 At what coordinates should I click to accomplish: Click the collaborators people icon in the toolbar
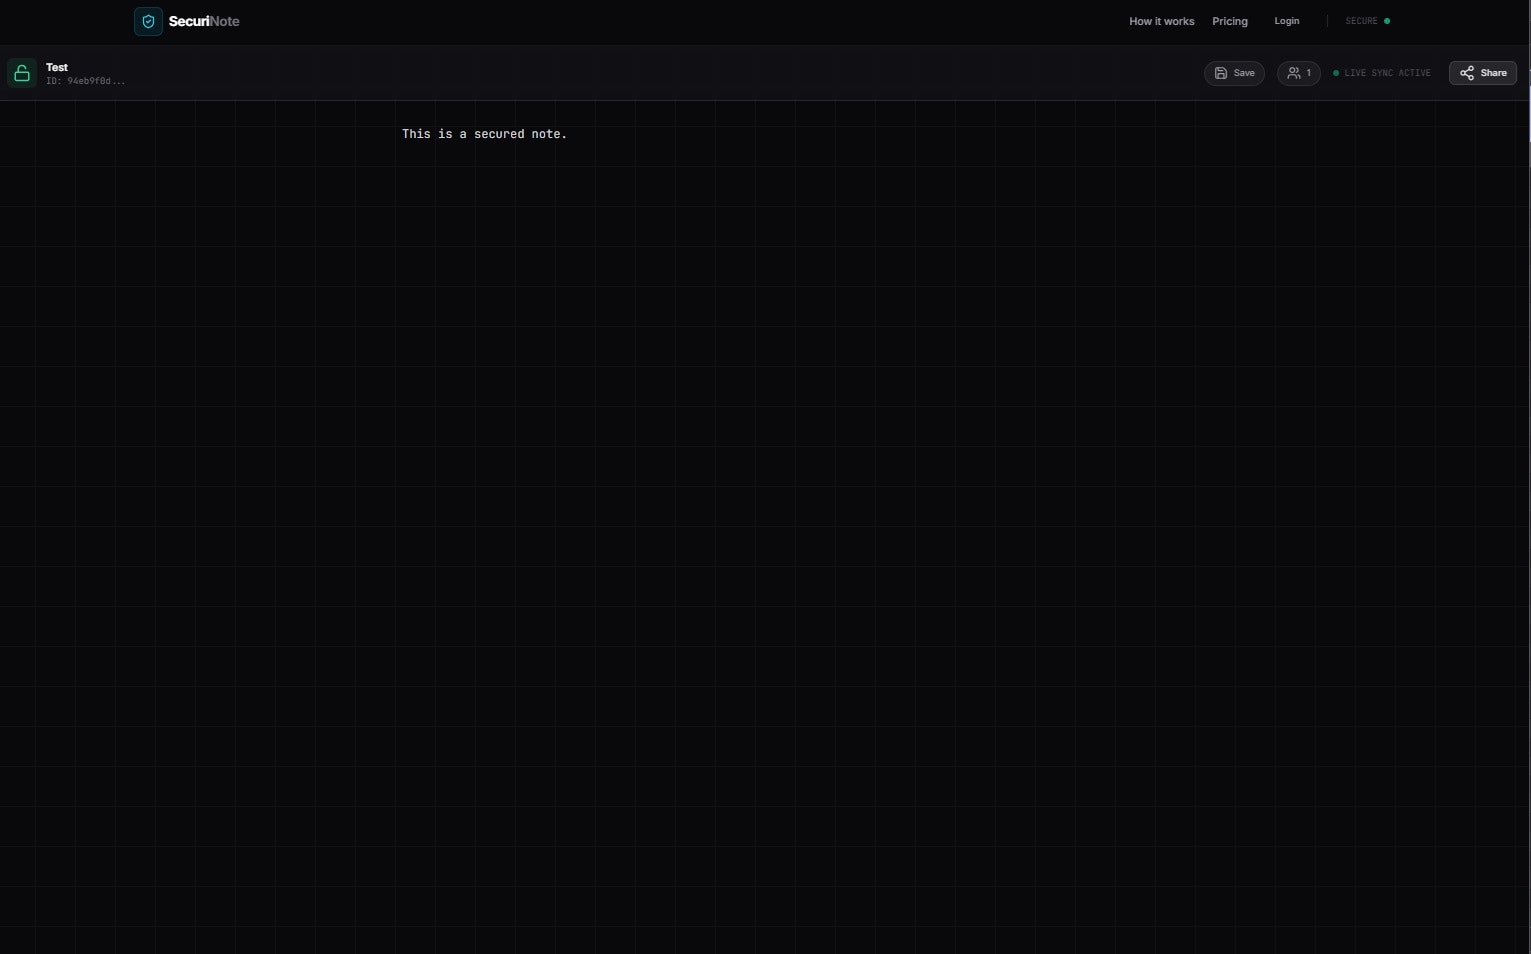(x=1294, y=73)
